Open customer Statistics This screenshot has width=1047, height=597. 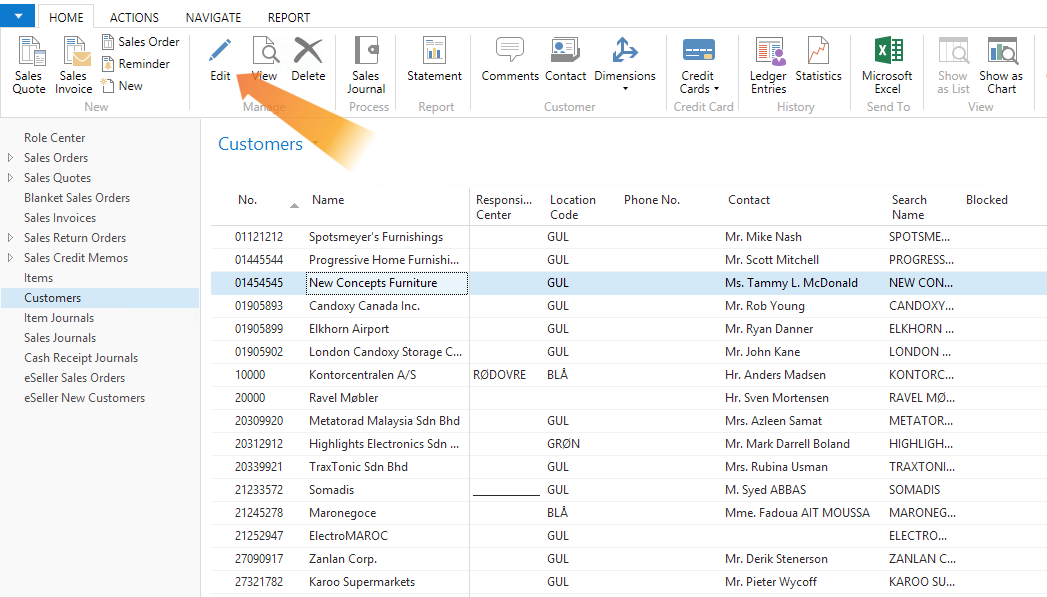(x=819, y=60)
